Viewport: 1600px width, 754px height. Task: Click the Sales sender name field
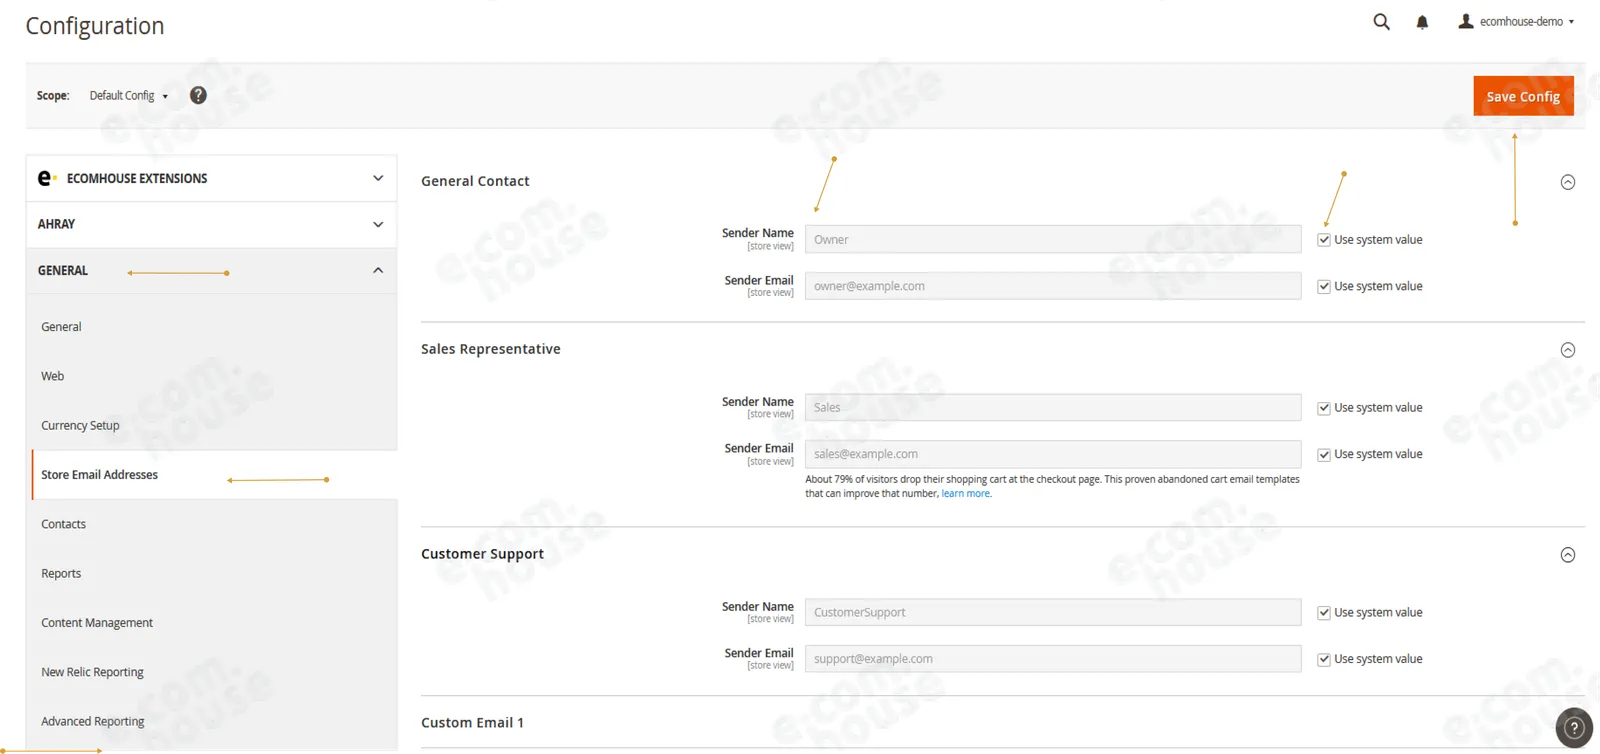tap(1053, 408)
